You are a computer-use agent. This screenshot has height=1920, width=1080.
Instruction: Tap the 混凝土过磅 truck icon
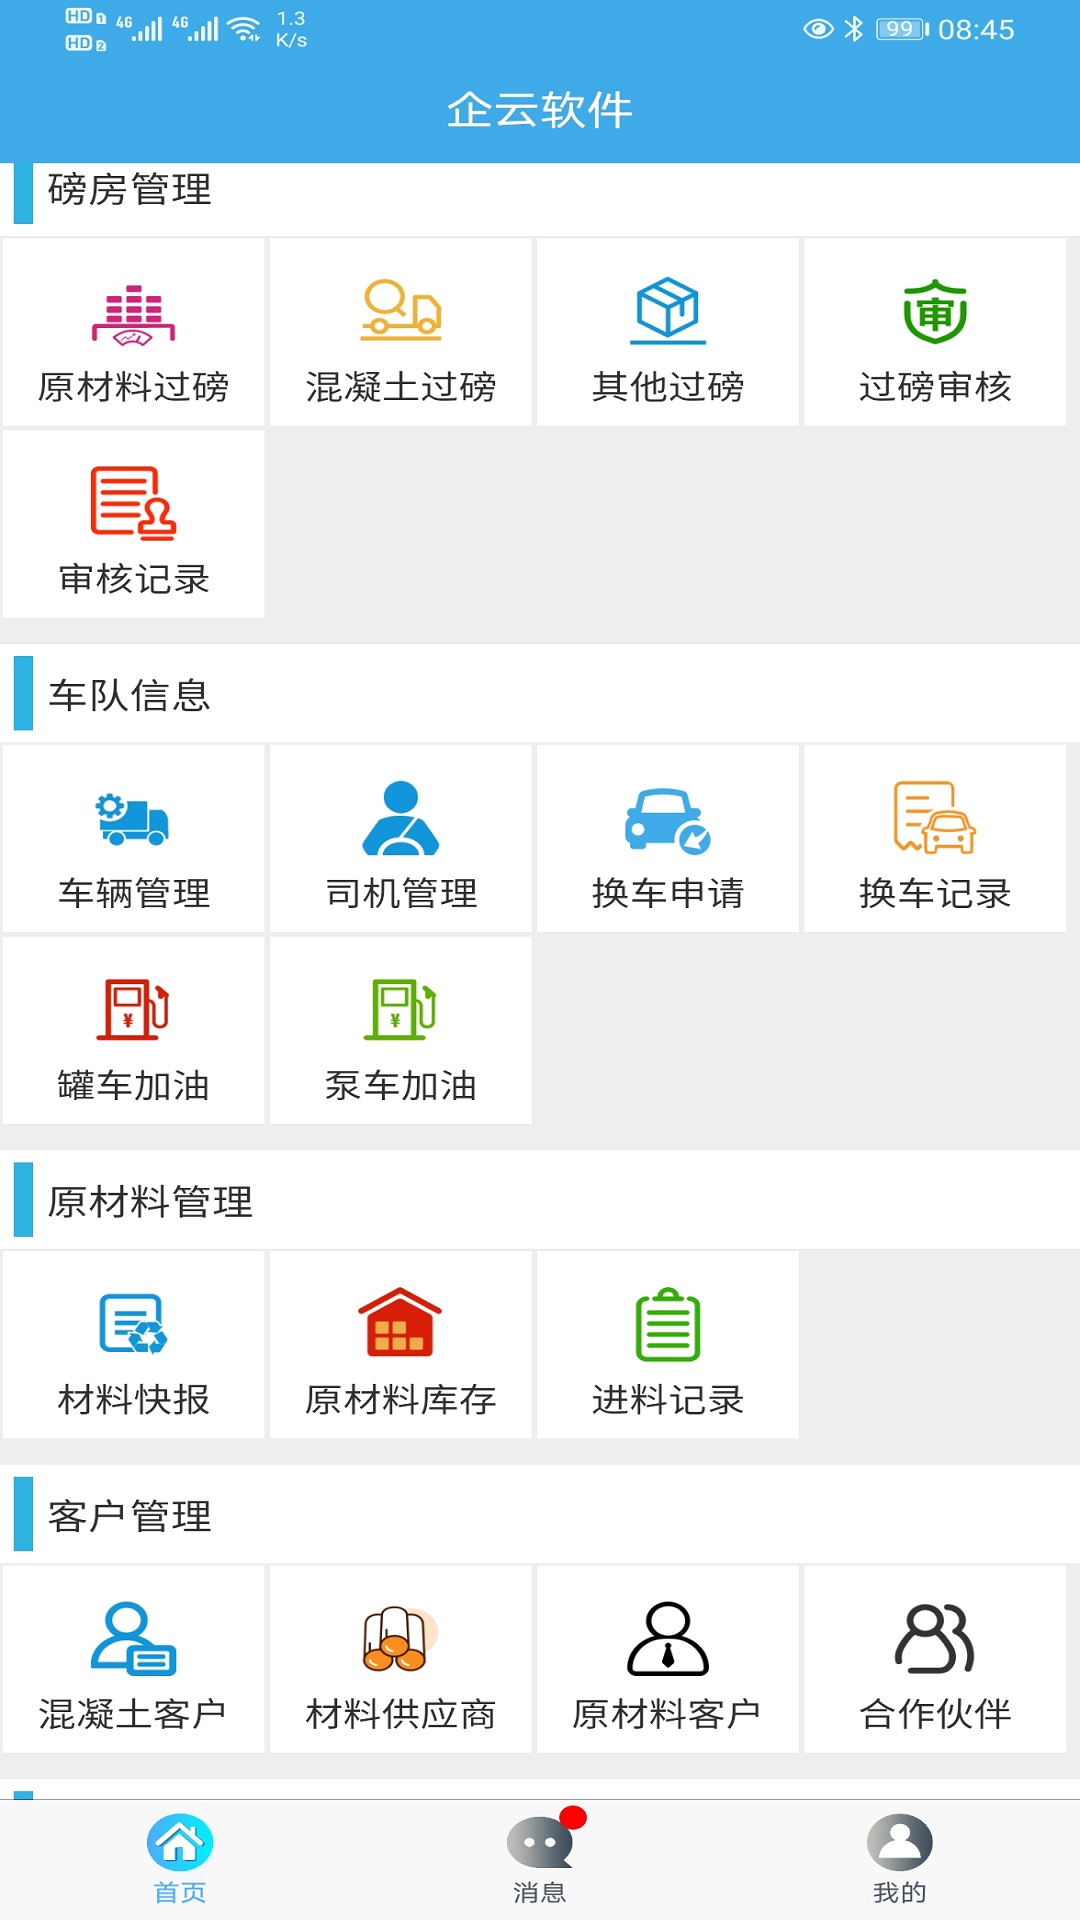tap(401, 311)
